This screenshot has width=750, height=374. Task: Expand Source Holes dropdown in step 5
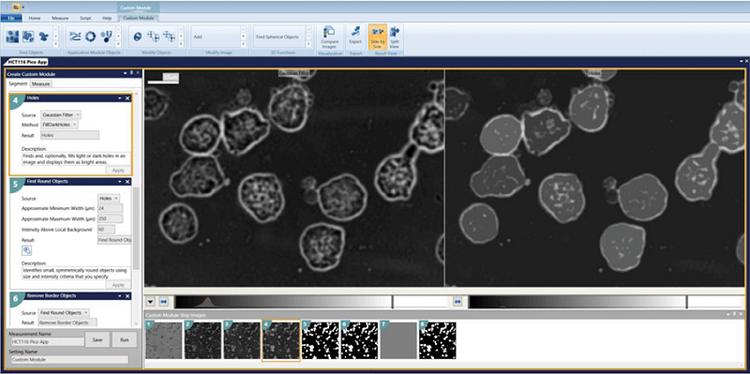click(x=109, y=198)
